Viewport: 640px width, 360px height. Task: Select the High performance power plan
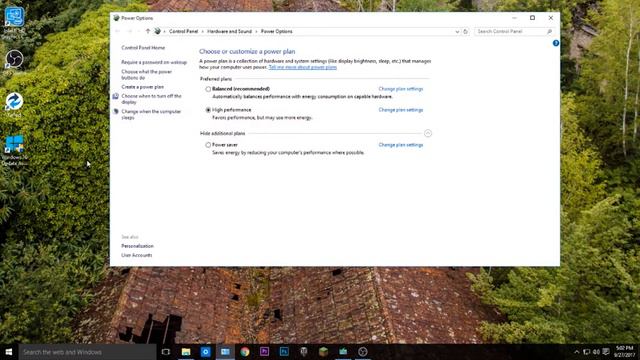(x=208, y=110)
